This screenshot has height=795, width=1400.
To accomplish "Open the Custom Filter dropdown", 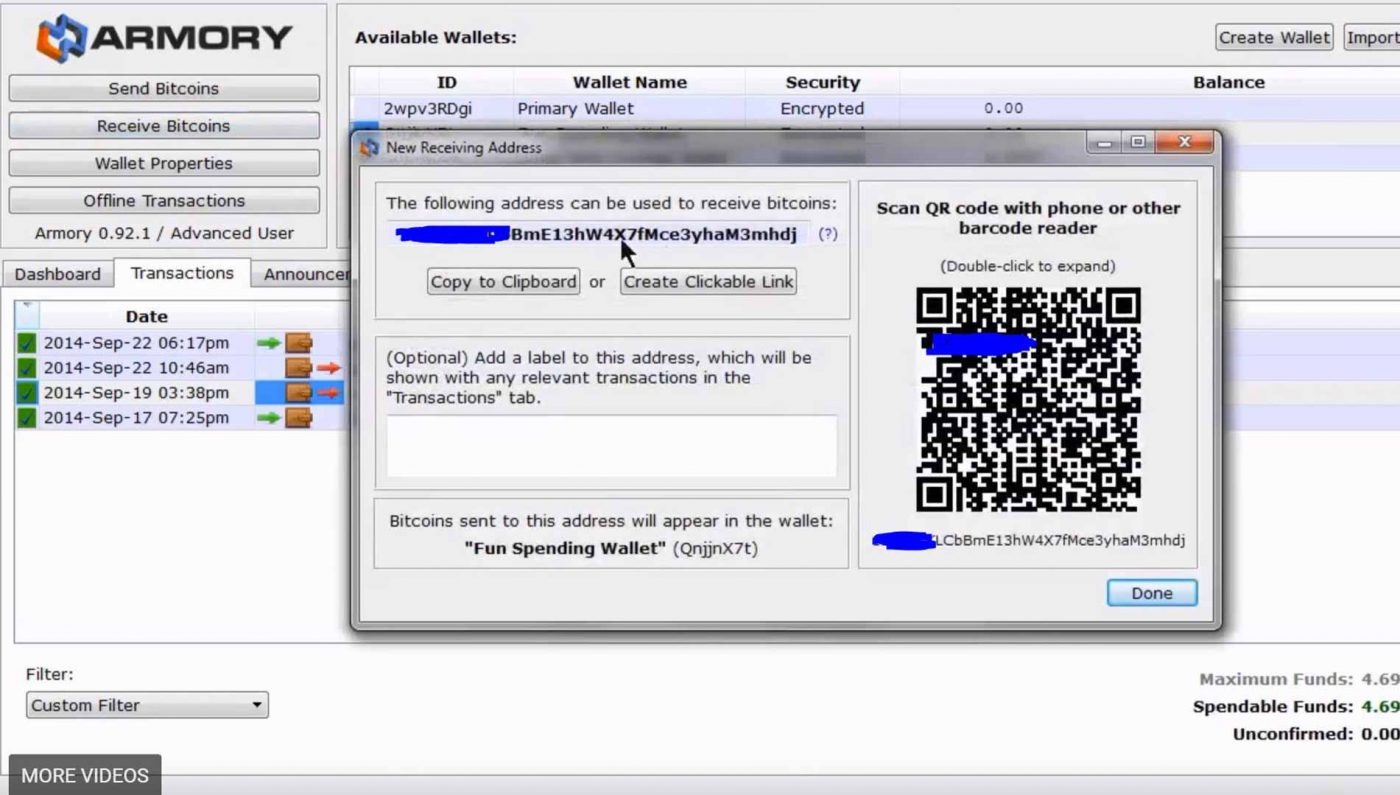I will point(147,705).
